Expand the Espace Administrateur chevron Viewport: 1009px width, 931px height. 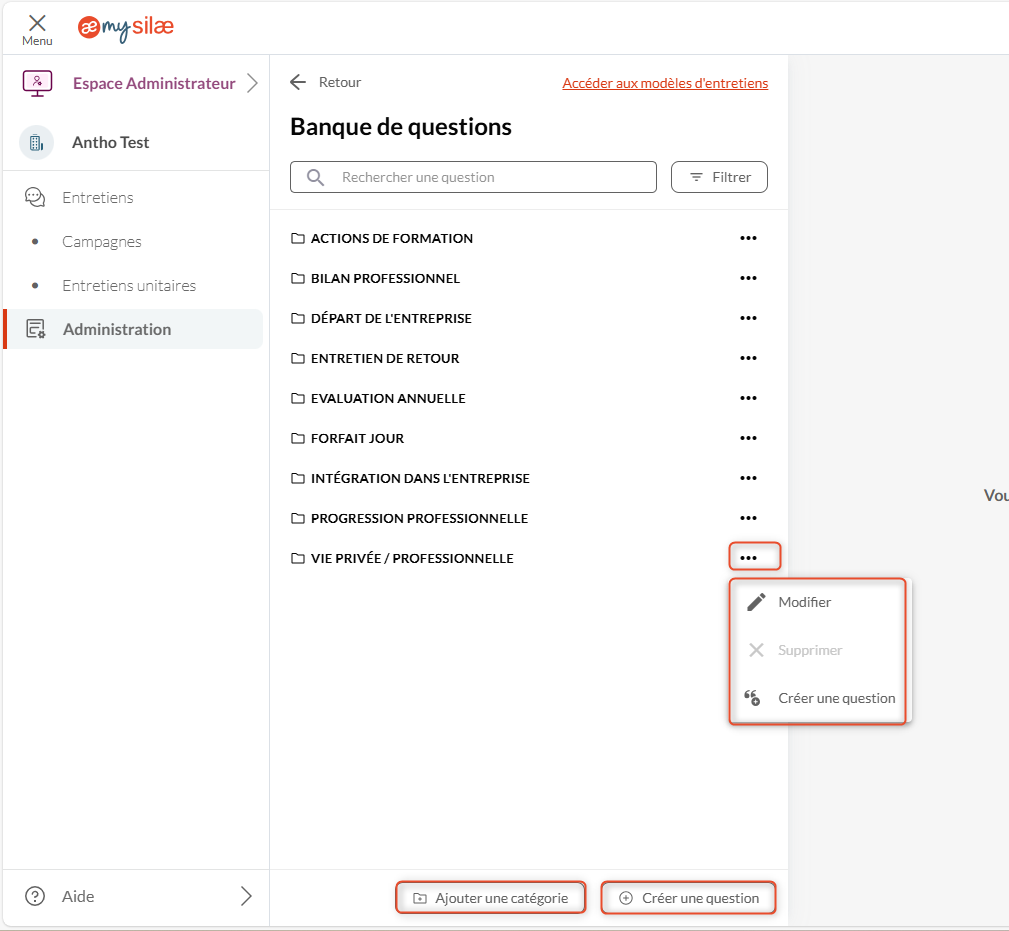coord(252,83)
